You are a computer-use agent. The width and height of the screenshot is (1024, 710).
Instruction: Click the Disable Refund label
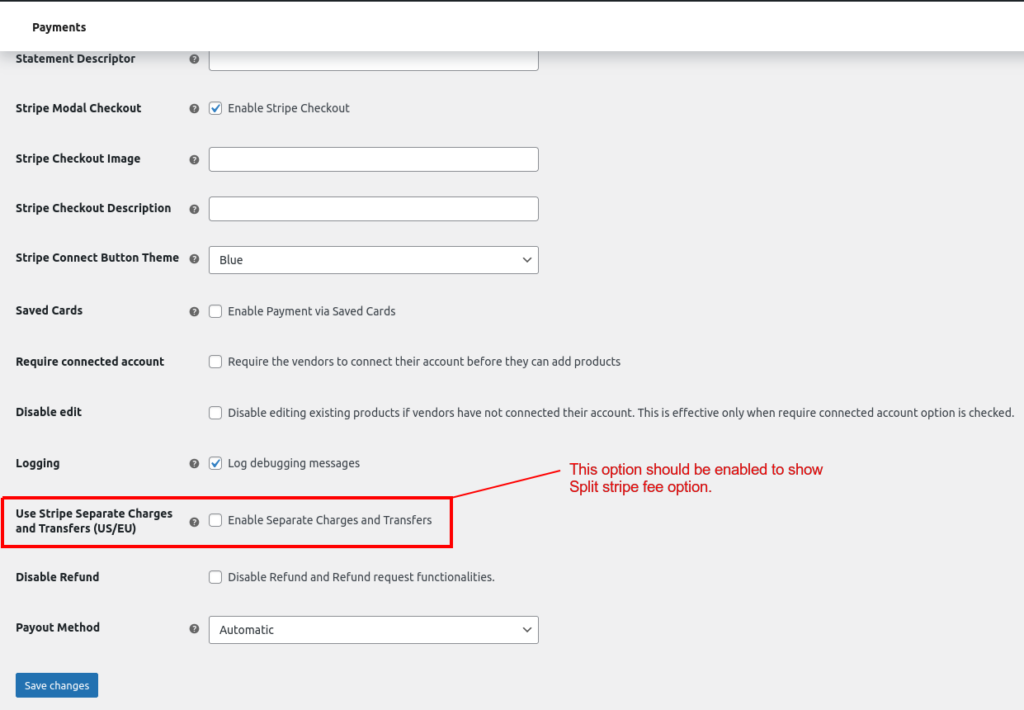click(x=57, y=577)
